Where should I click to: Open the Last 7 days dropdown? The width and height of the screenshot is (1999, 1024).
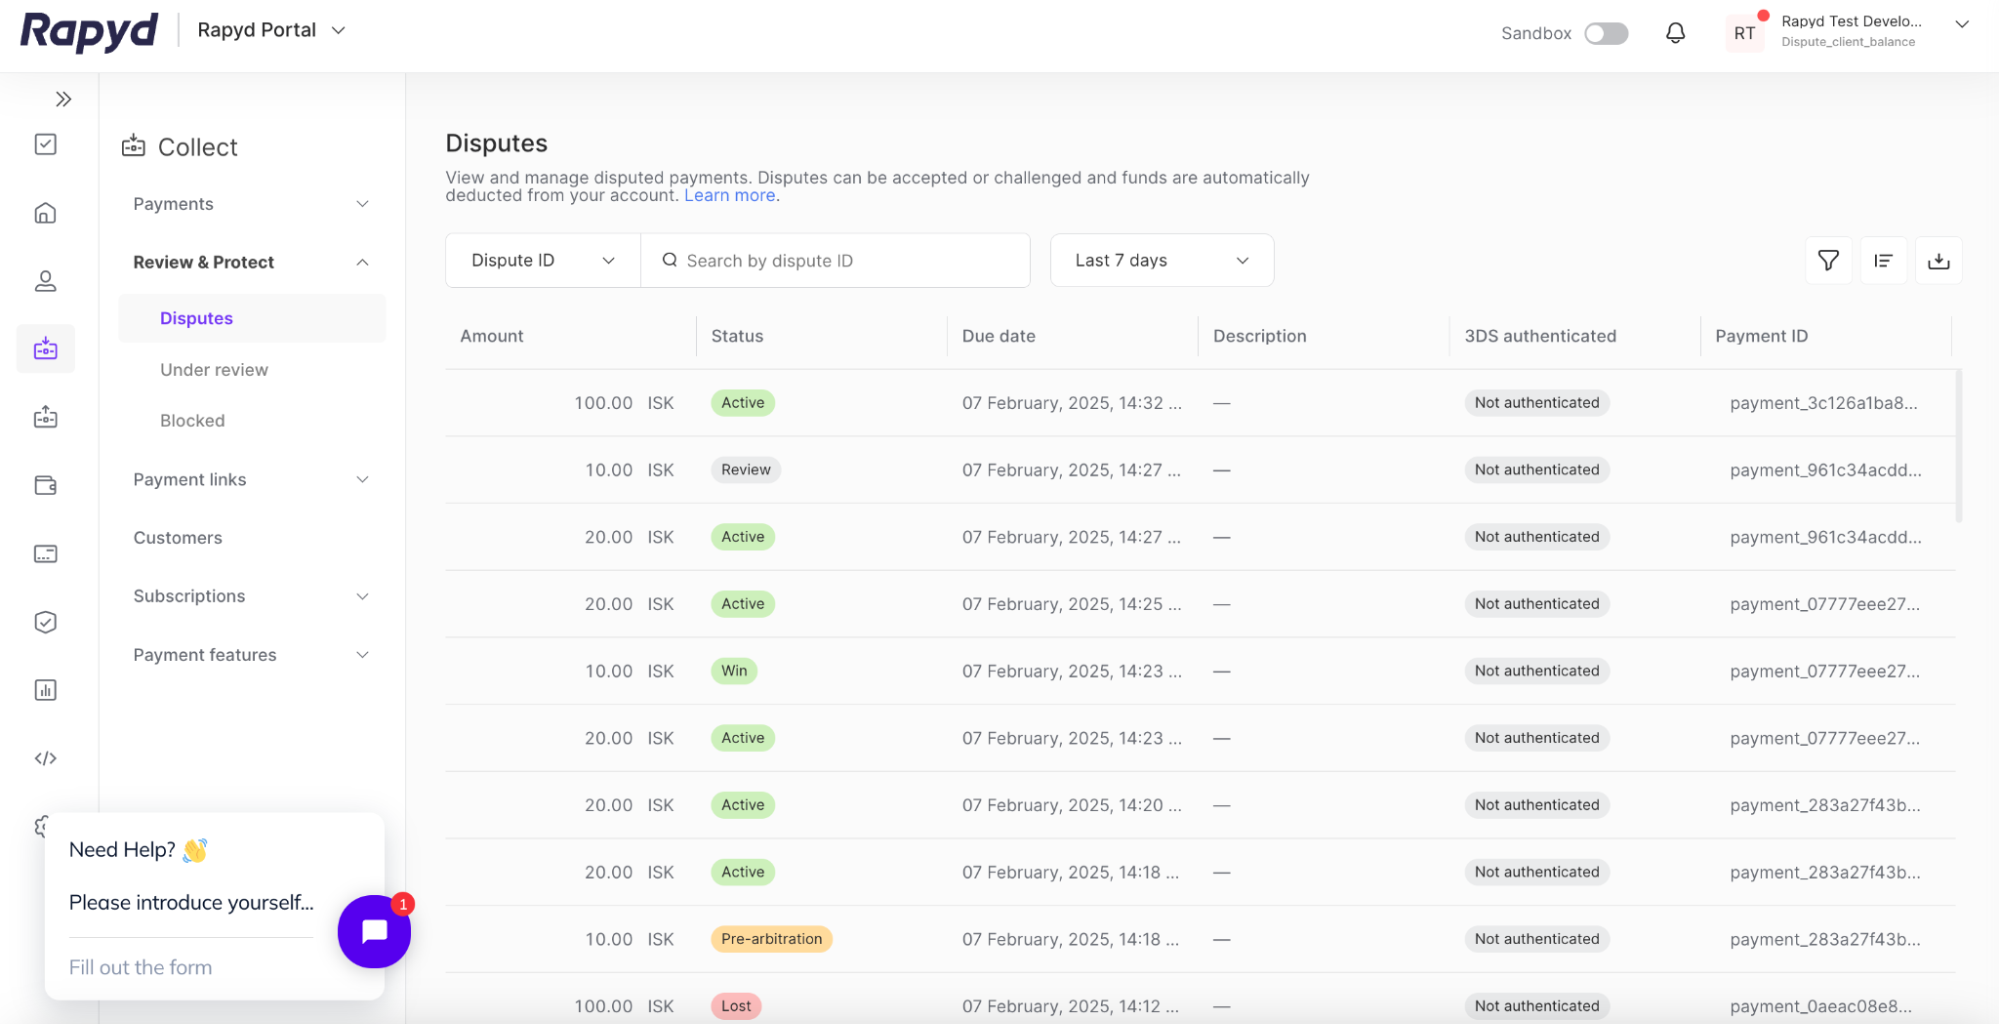tap(1161, 261)
